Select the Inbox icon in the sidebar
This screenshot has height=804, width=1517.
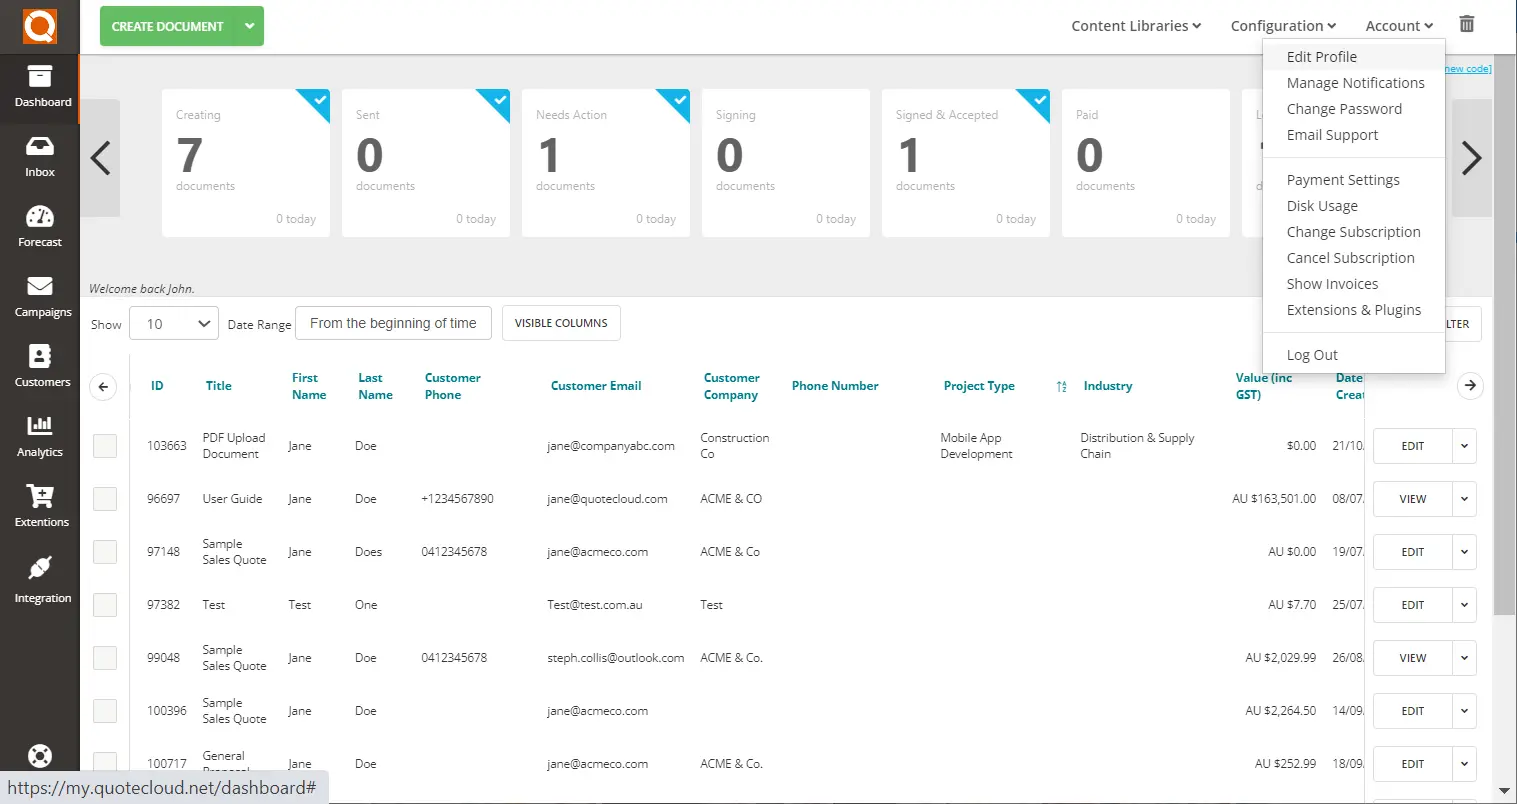[40, 157]
